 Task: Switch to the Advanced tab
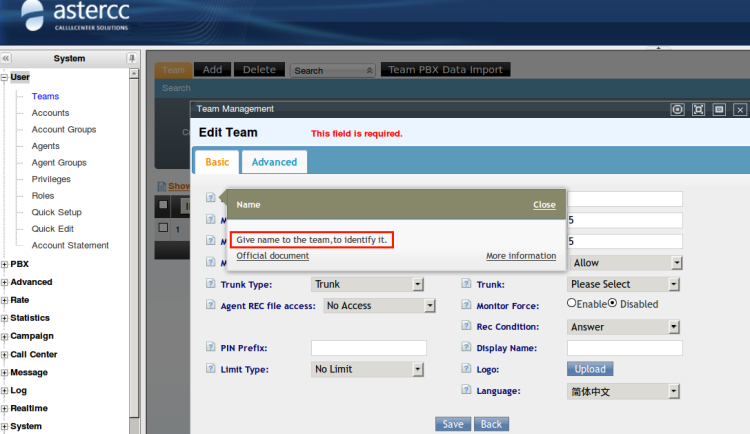274,162
